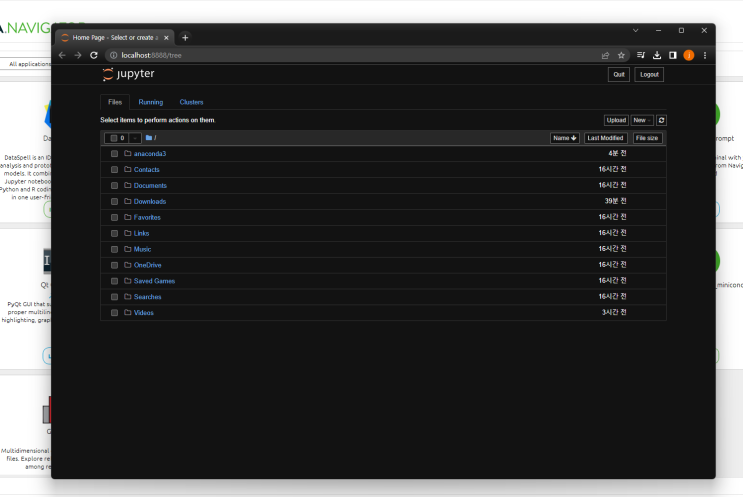This screenshot has height=497, width=743.
Task: Open the Contacts folder link
Action: (x=146, y=170)
